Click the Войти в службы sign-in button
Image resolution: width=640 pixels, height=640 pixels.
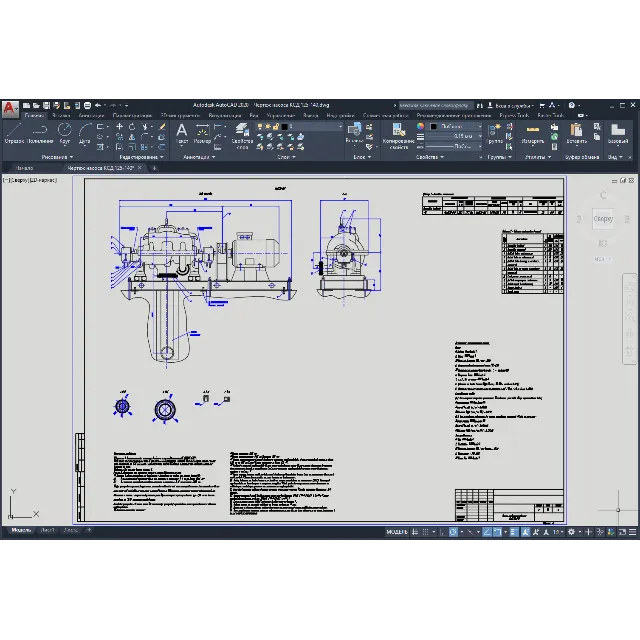(x=511, y=106)
